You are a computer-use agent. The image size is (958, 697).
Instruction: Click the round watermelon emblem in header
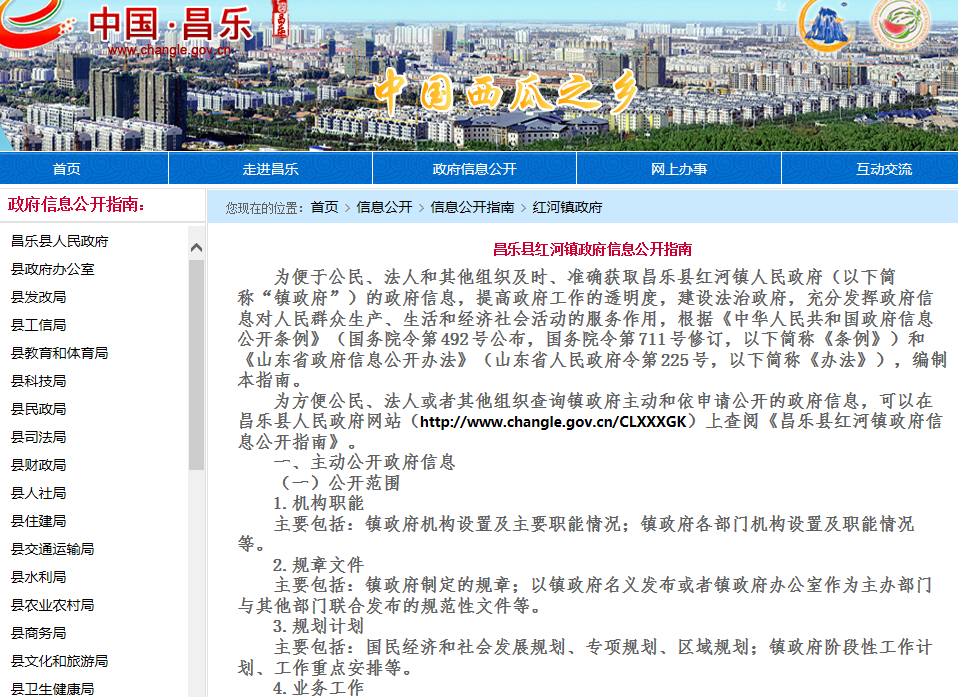tap(900, 27)
